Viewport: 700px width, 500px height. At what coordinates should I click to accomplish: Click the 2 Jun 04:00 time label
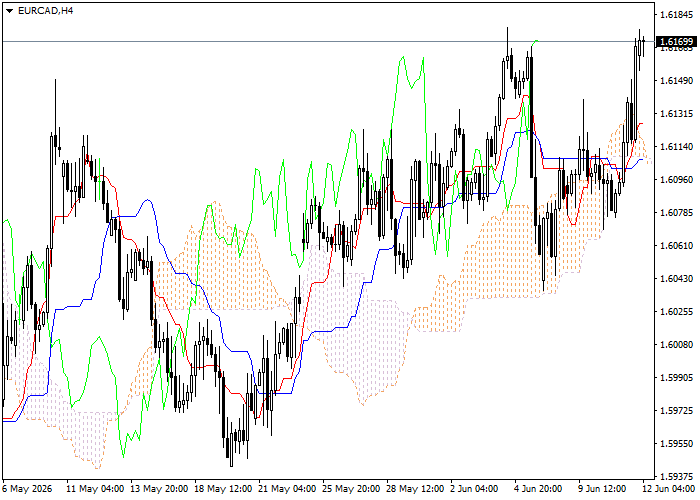tap(475, 489)
